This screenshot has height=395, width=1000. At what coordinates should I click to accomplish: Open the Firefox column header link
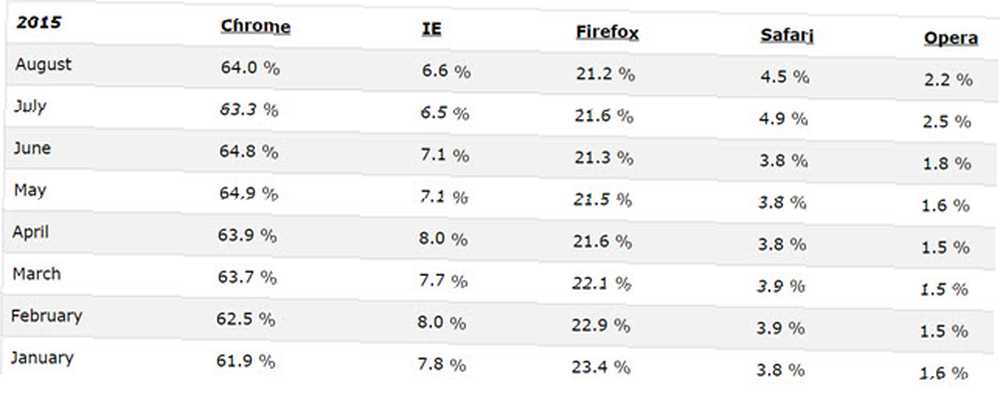click(607, 32)
